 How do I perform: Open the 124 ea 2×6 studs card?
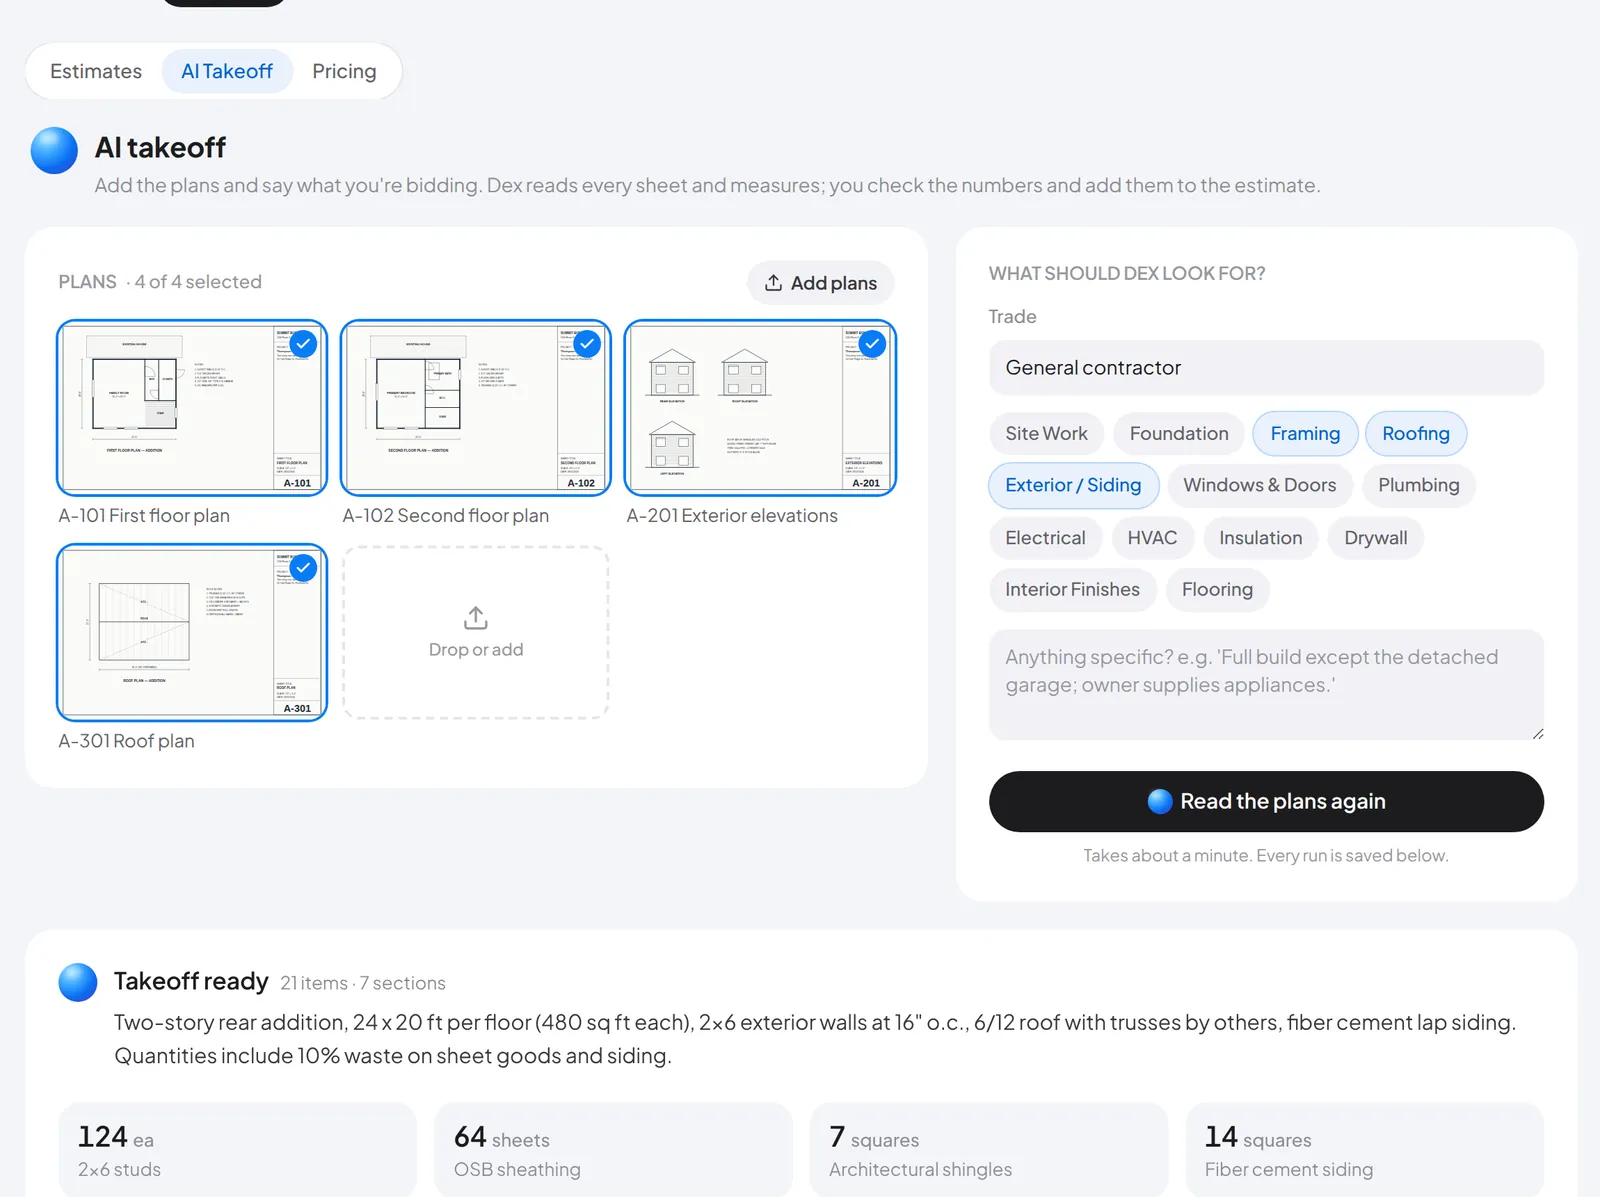tap(237, 1151)
